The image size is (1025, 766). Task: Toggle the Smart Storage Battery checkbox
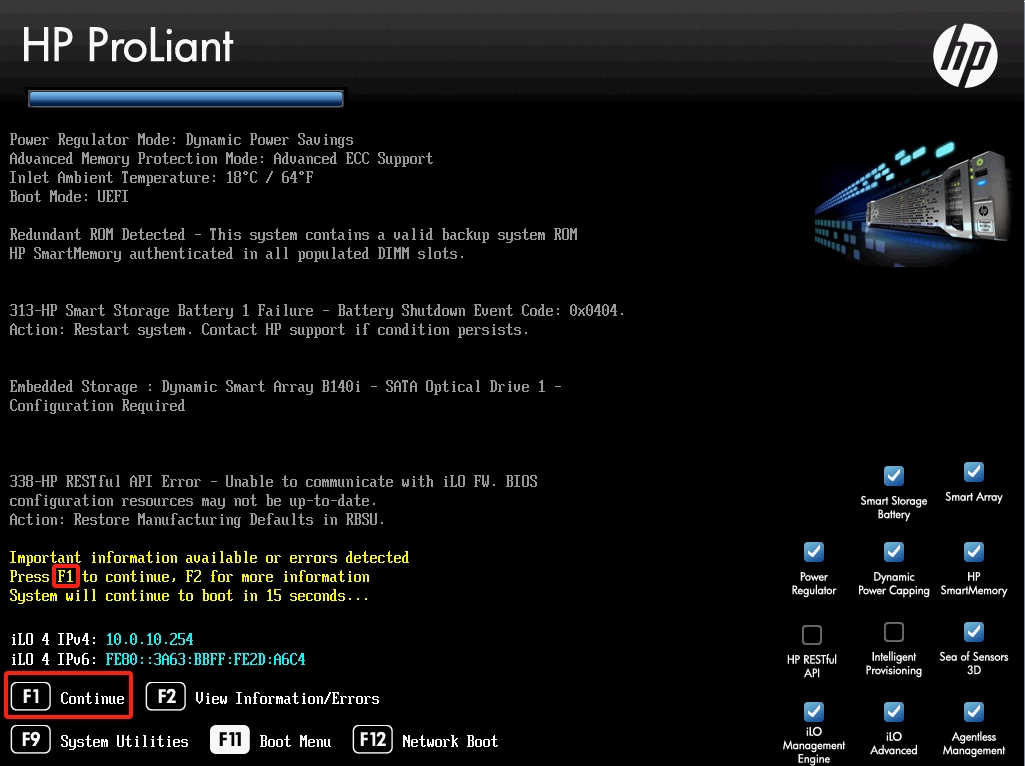[x=894, y=475]
